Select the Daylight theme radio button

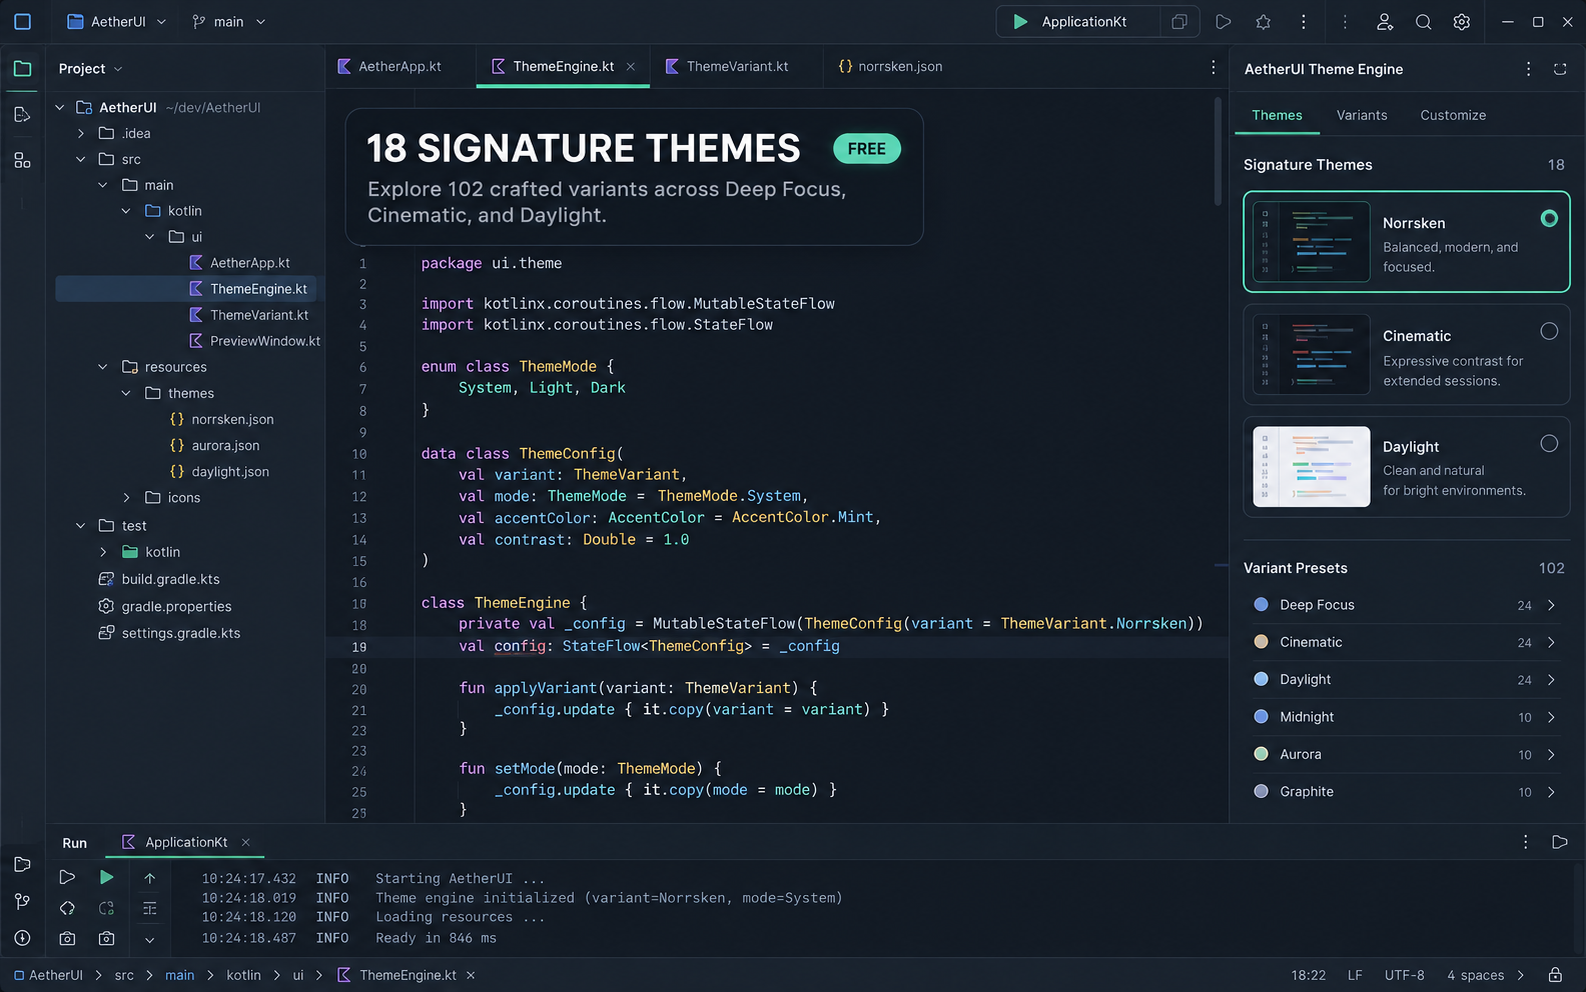[x=1549, y=443]
